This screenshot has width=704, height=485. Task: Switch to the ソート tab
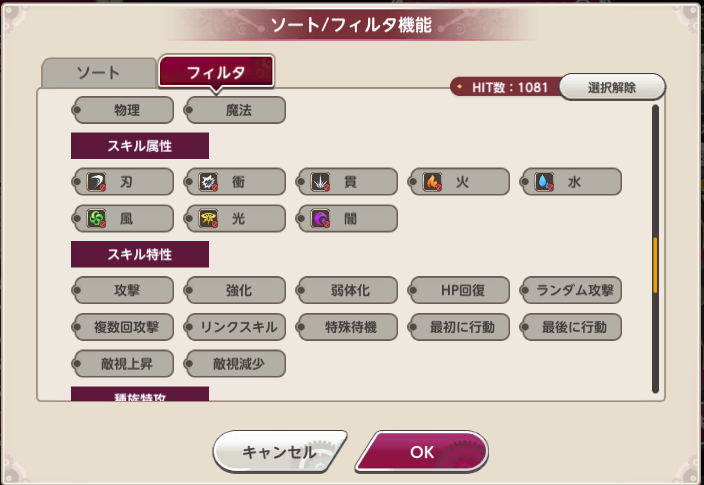[98, 73]
